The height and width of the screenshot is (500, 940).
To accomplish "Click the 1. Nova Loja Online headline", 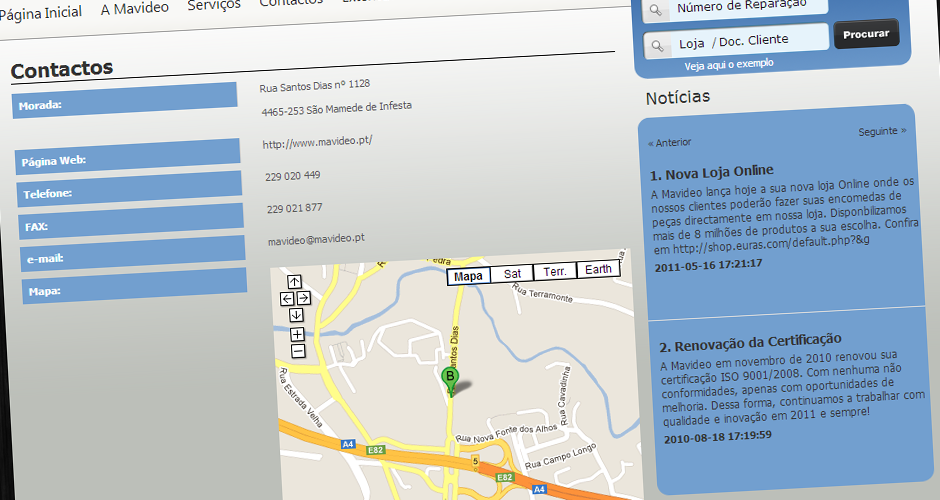I will click(712, 173).
